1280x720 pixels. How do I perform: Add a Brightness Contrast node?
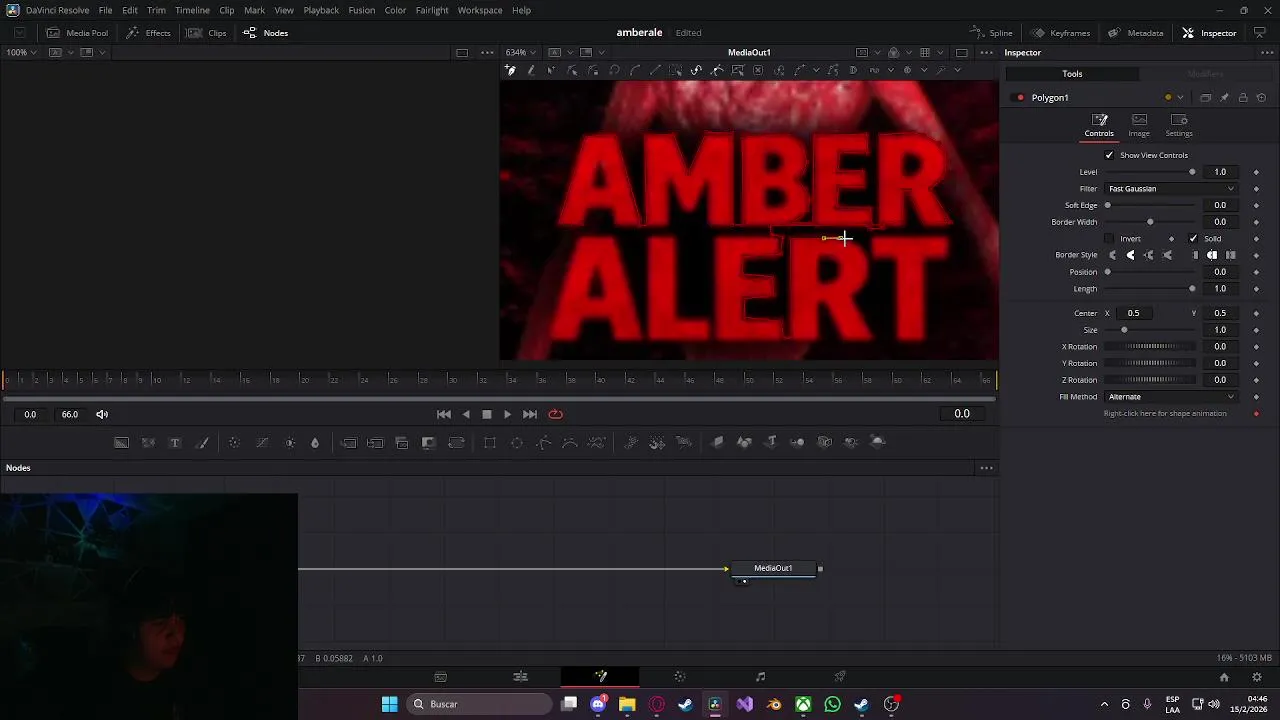[x=290, y=442]
